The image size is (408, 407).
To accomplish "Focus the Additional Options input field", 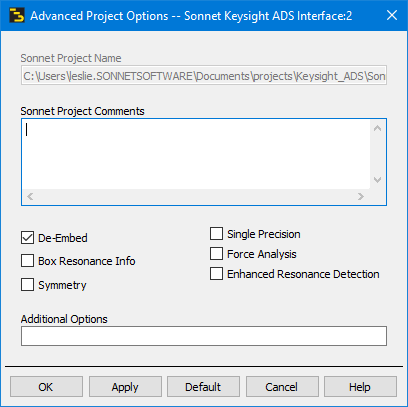I will [x=204, y=336].
